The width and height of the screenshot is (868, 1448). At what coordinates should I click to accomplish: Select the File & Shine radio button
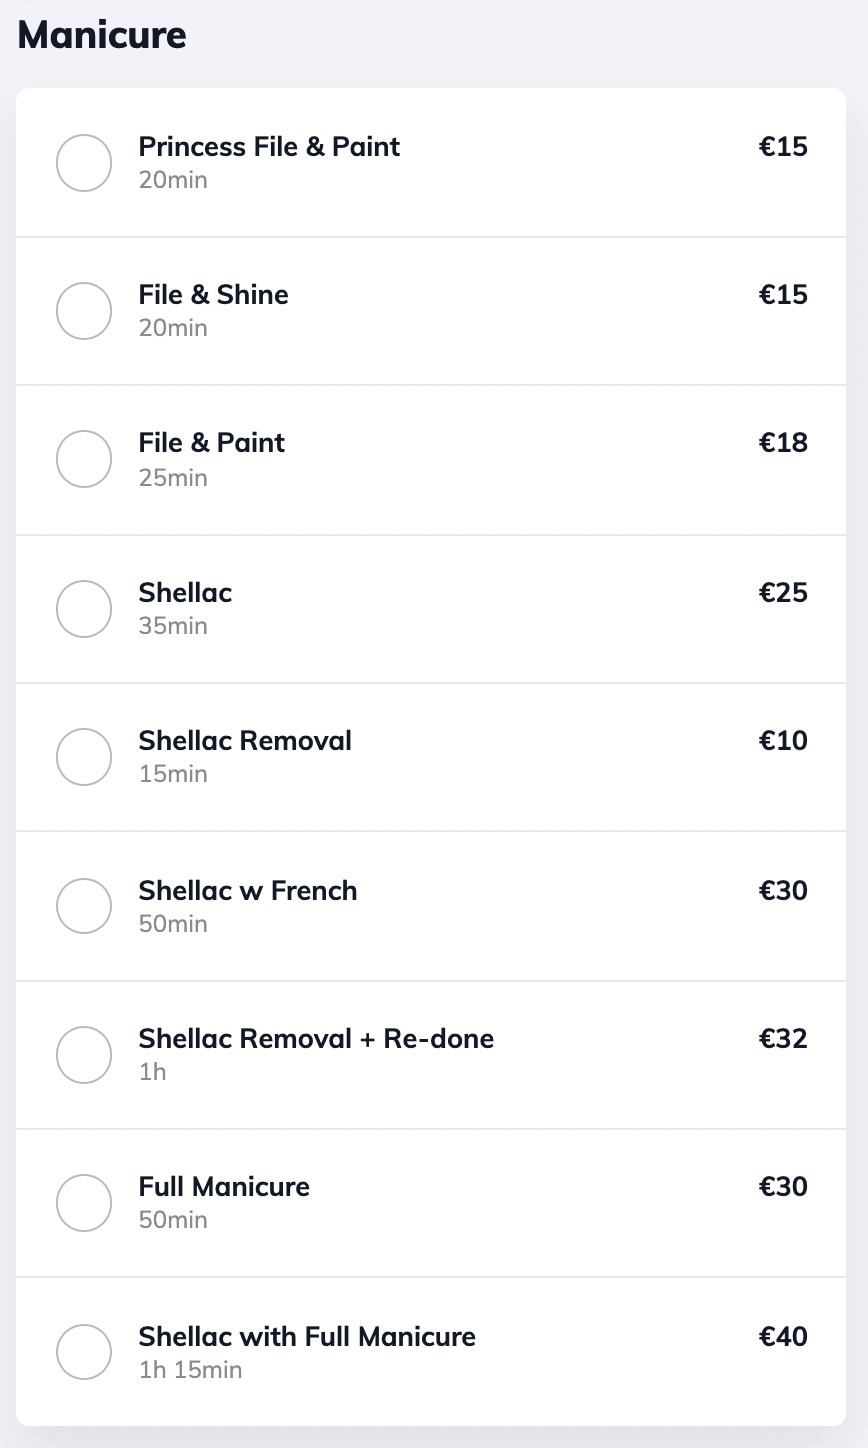coord(84,311)
